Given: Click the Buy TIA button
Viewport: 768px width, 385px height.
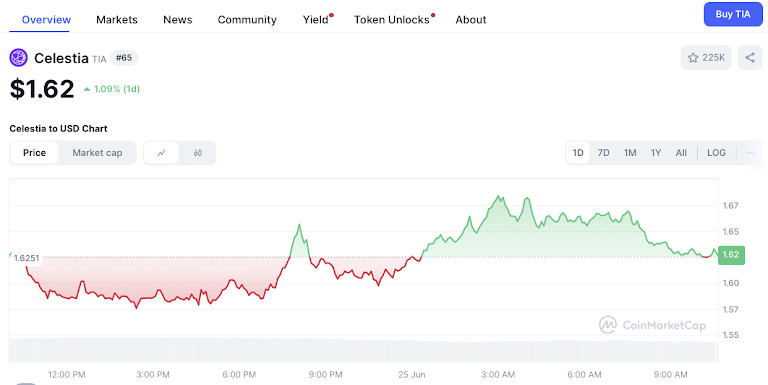Looking at the screenshot, I should click(x=733, y=14).
